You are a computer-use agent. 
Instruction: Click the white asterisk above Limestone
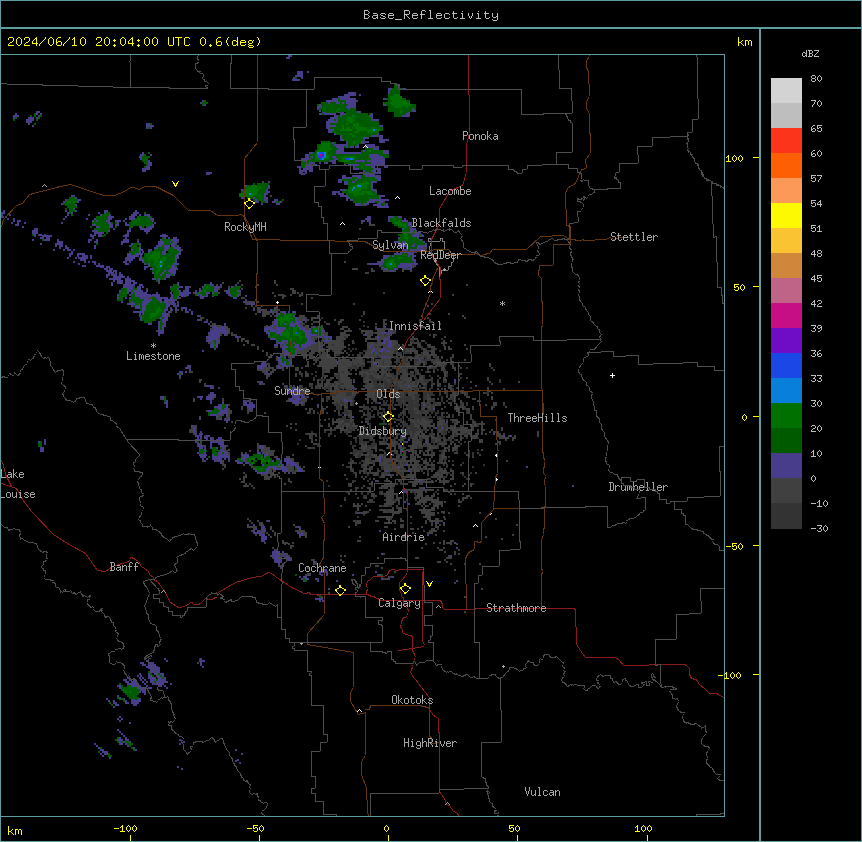click(x=153, y=346)
